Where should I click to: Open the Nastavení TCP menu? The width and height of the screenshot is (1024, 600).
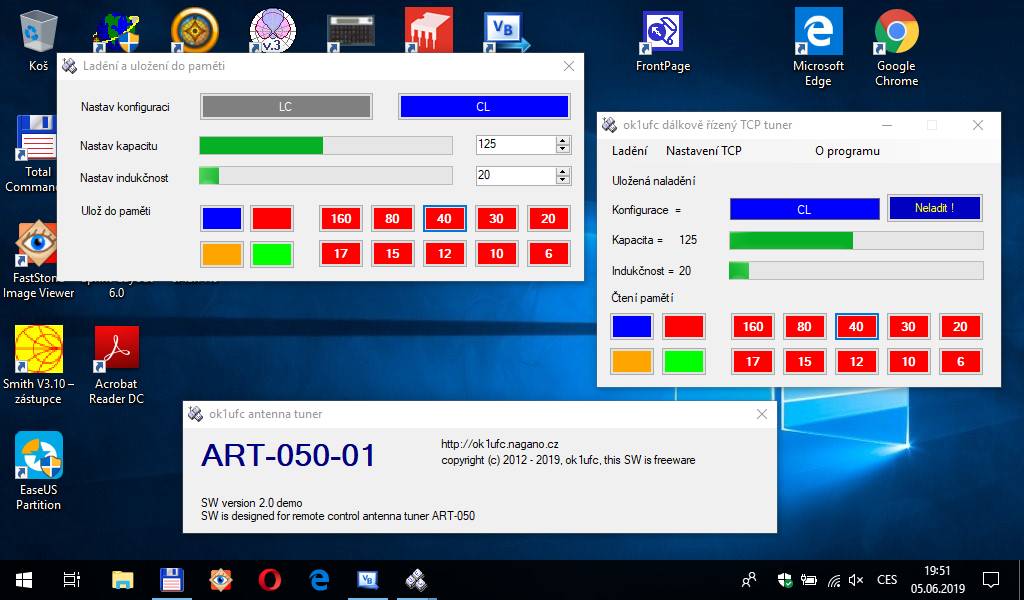[704, 151]
